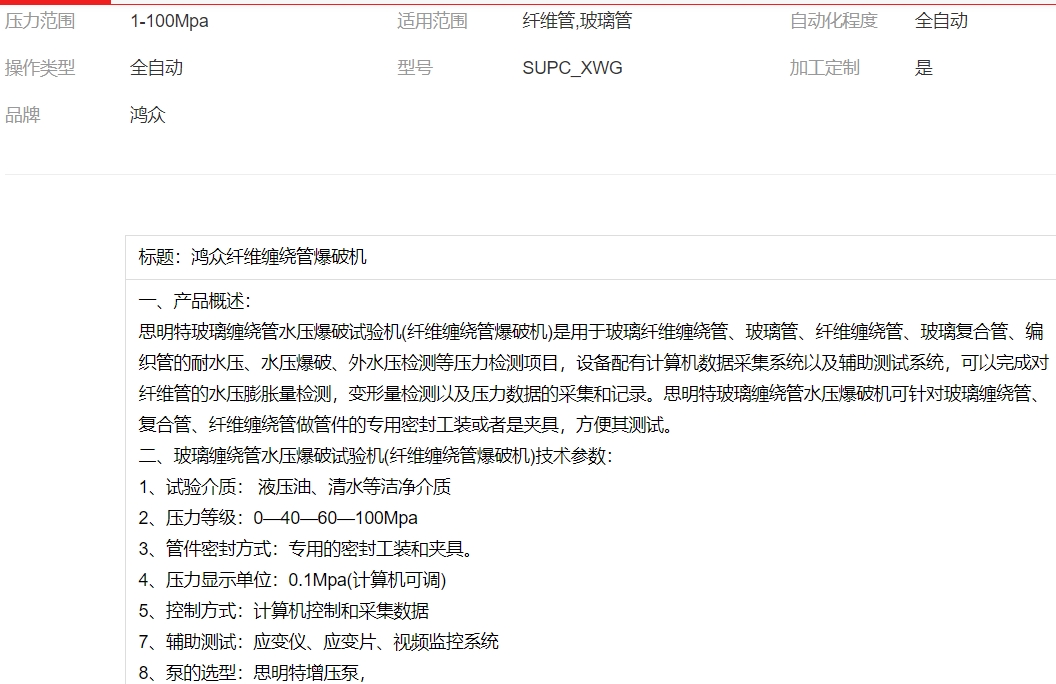Click the 自动化程度 attribute label
The image size is (1056, 684).
pos(834,21)
